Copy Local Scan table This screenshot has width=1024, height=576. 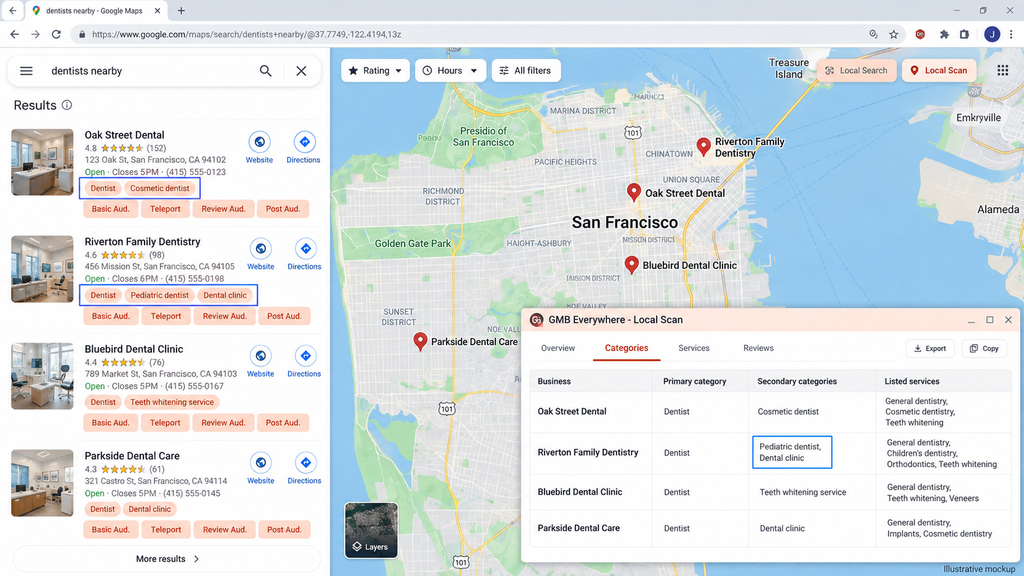(984, 349)
